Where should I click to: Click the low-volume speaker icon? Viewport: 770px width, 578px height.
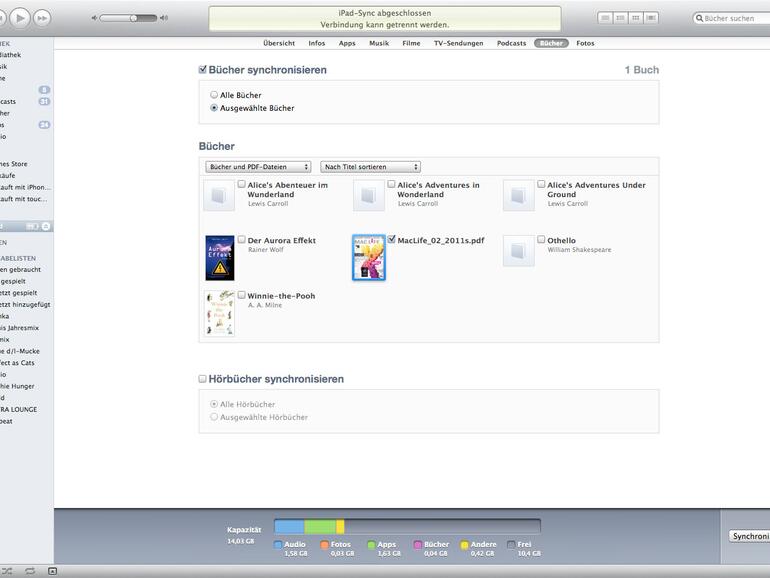coord(94,18)
